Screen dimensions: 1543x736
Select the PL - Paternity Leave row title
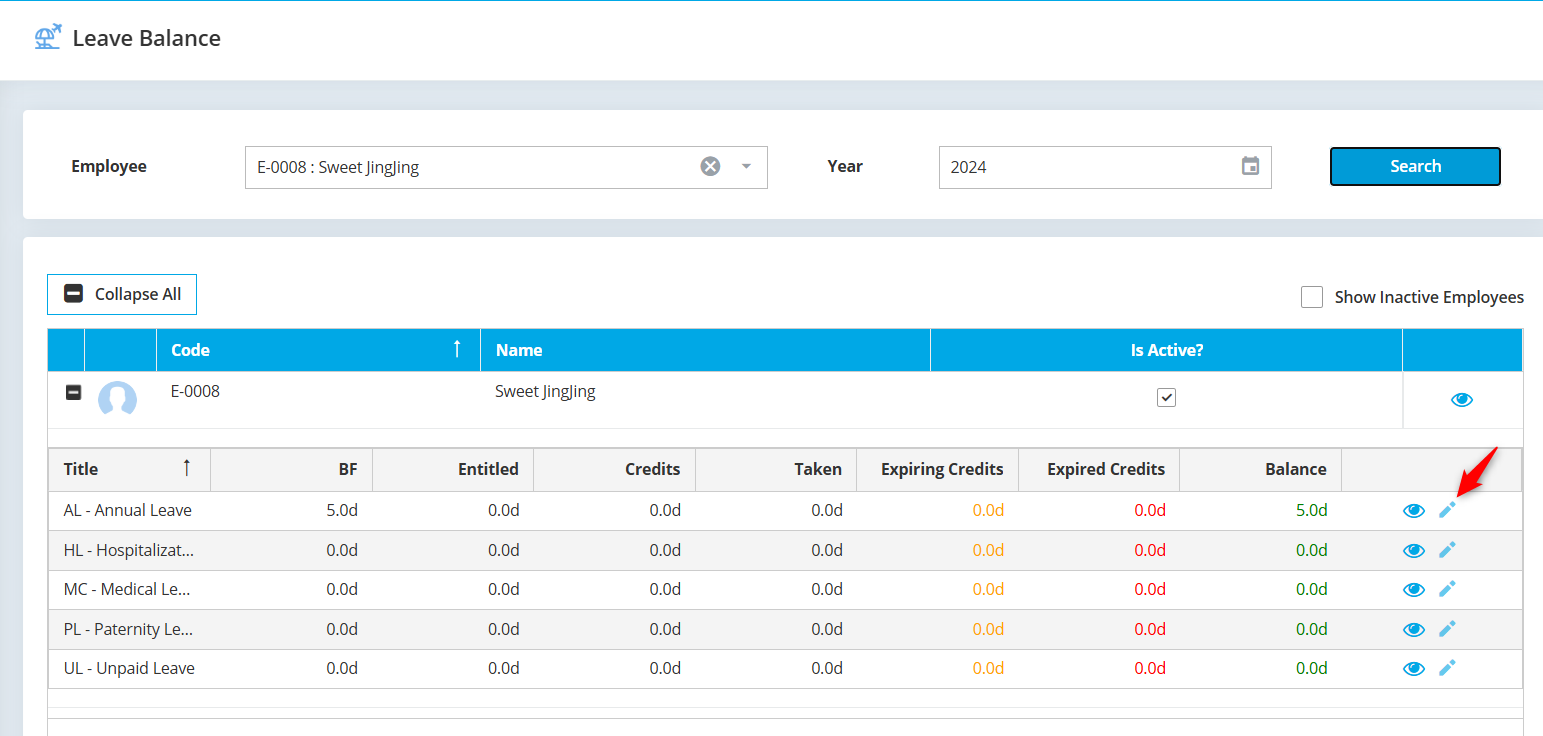click(x=129, y=629)
